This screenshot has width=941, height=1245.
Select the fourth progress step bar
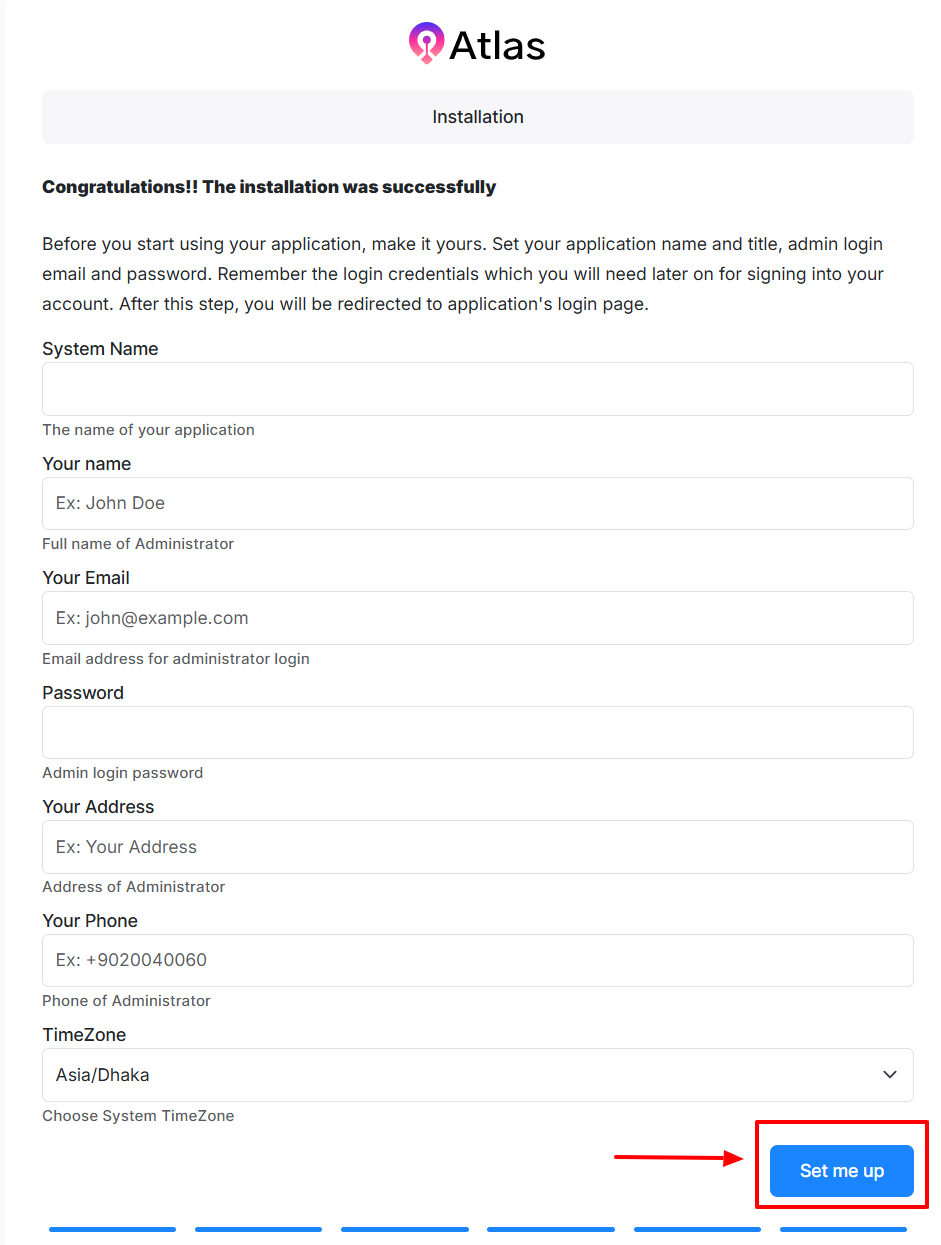(x=550, y=1229)
